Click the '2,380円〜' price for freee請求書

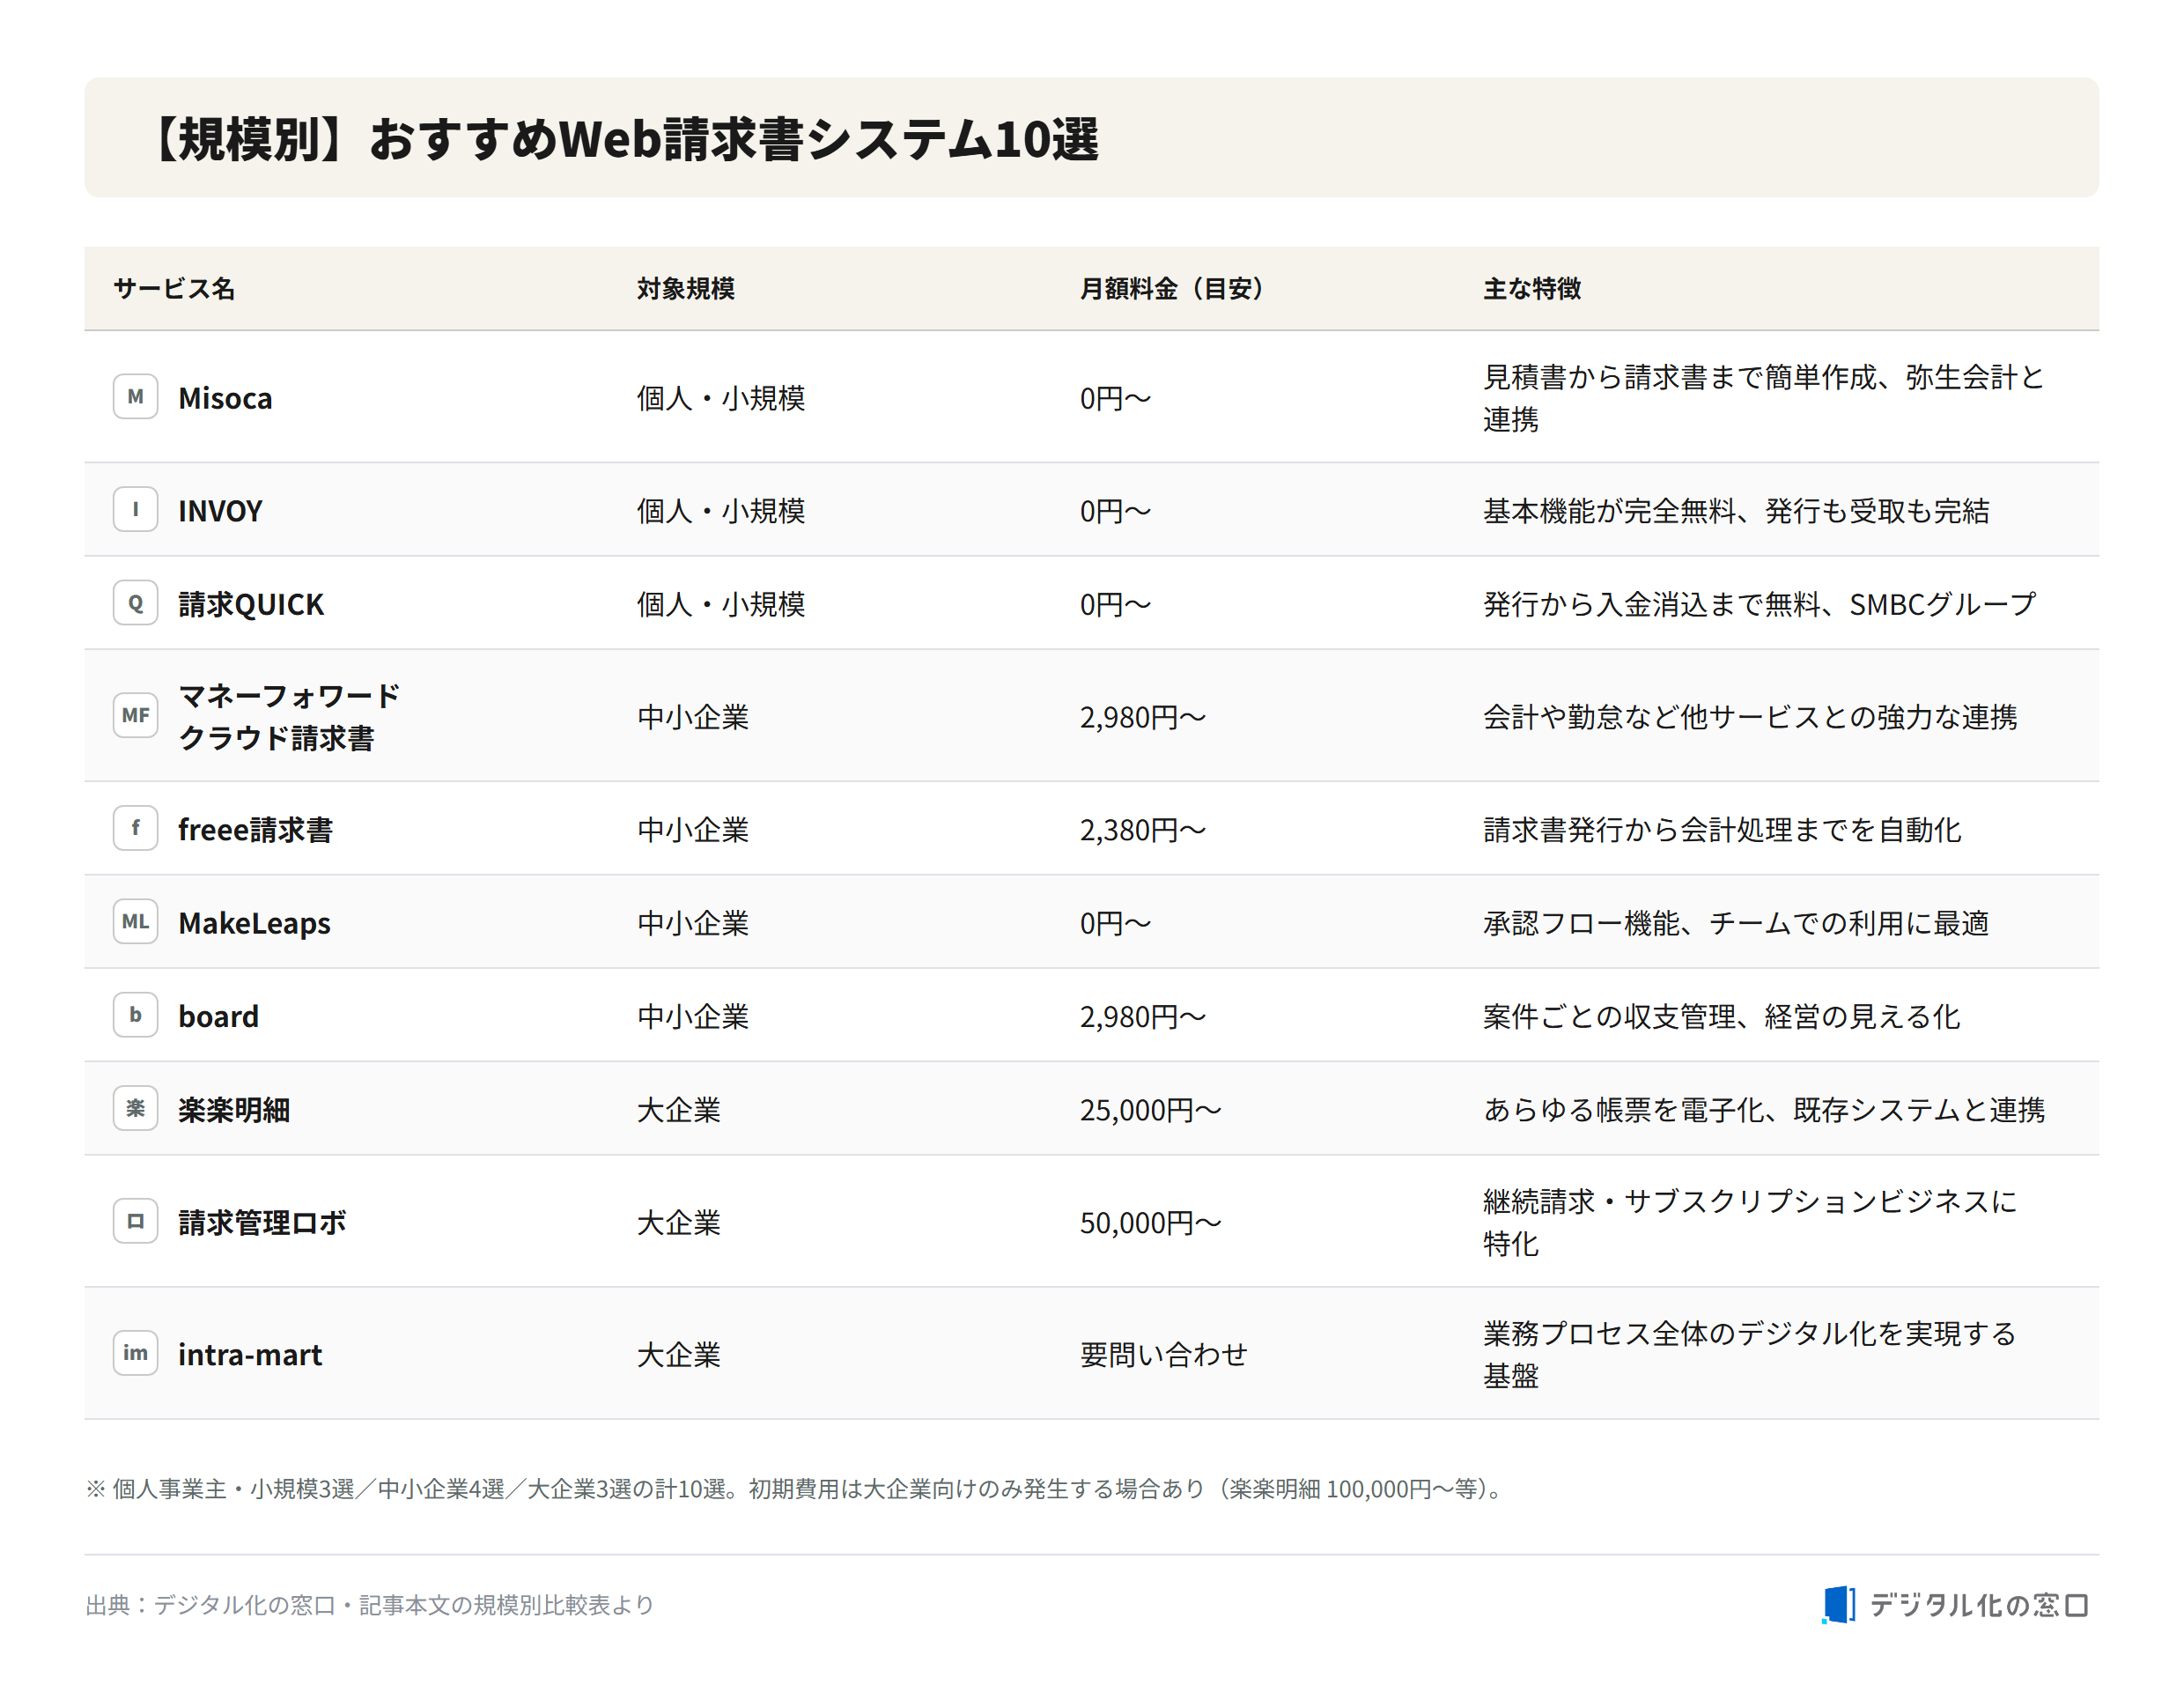tap(1143, 830)
